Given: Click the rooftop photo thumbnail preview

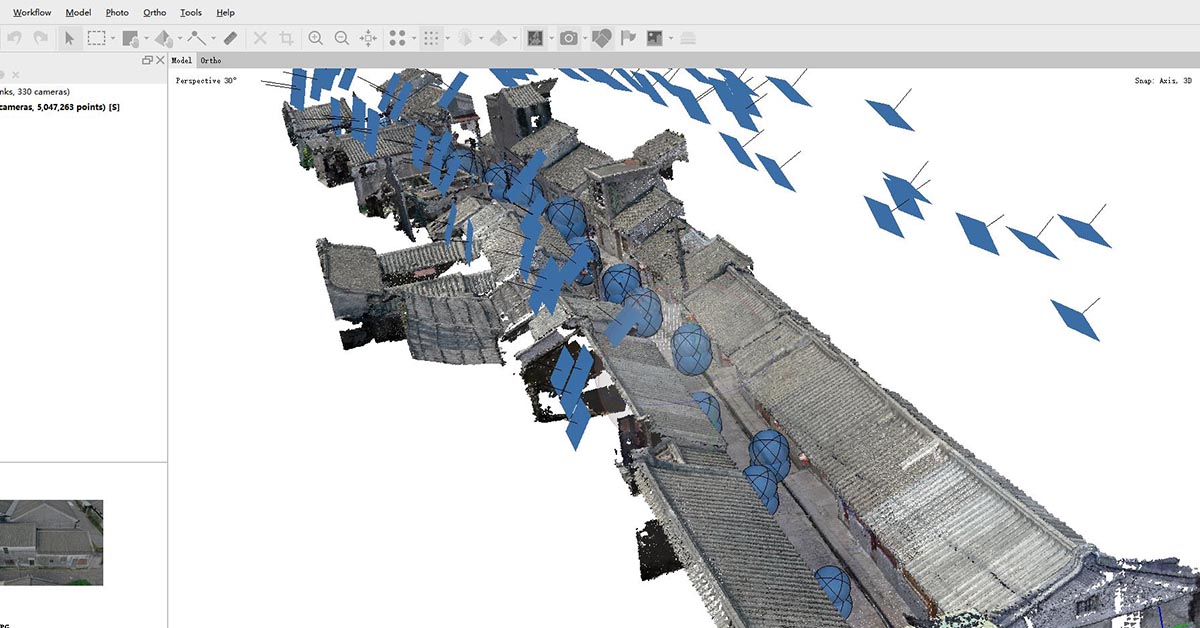Looking at the screenshot, I should click(52, 540).
